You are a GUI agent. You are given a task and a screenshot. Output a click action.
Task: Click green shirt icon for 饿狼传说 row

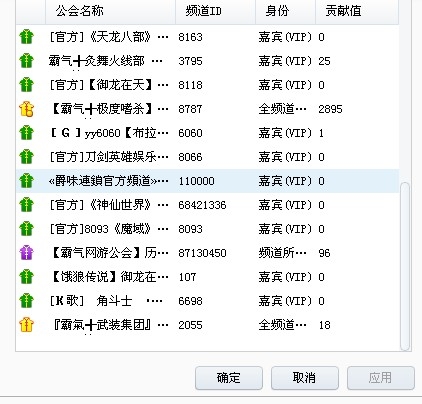point(26,277)
